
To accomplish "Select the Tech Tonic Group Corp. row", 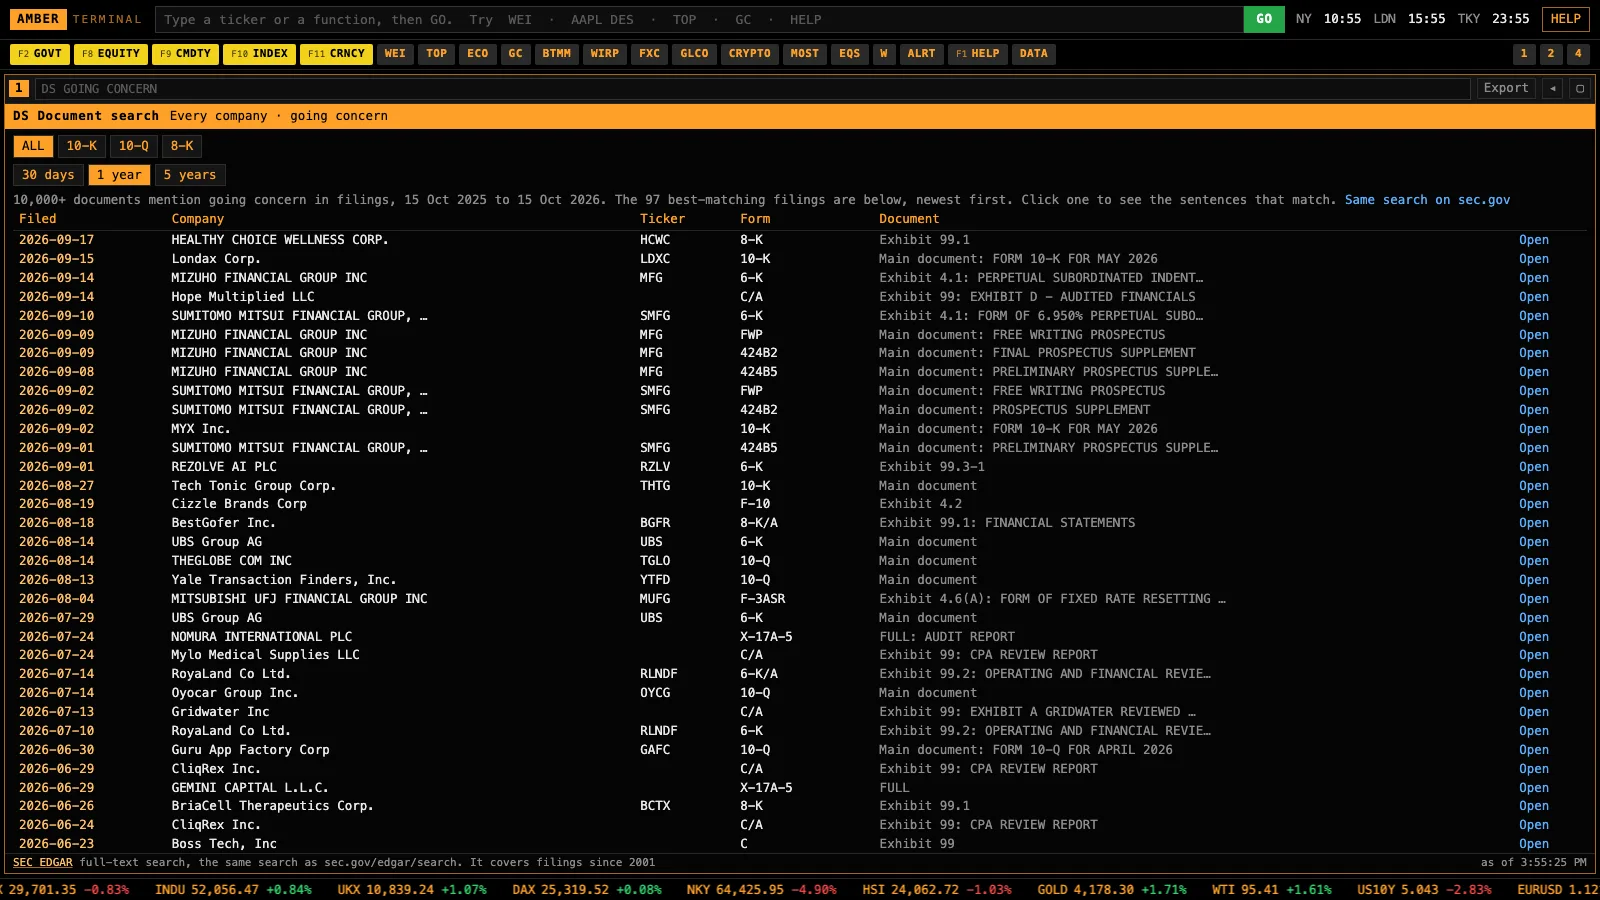I will (x=800, y=486).
